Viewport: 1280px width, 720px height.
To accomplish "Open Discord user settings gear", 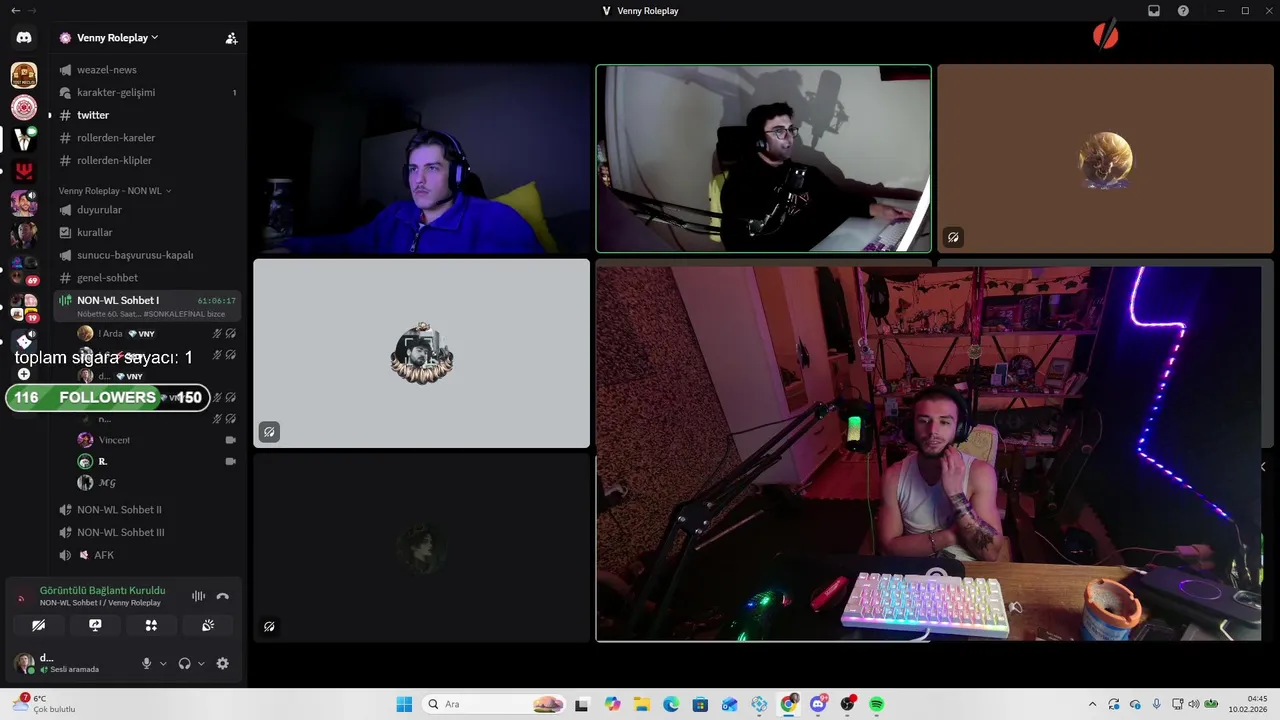I will coord(222,663).
